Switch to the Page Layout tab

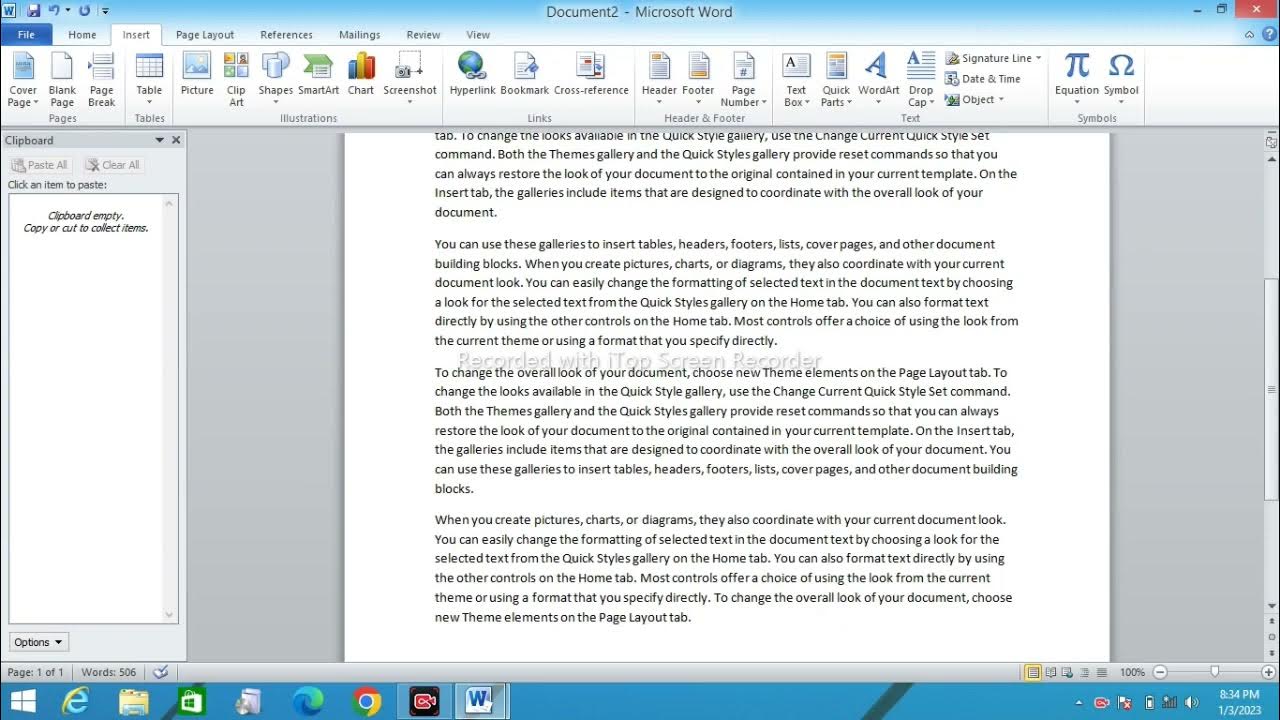[205, 34]
